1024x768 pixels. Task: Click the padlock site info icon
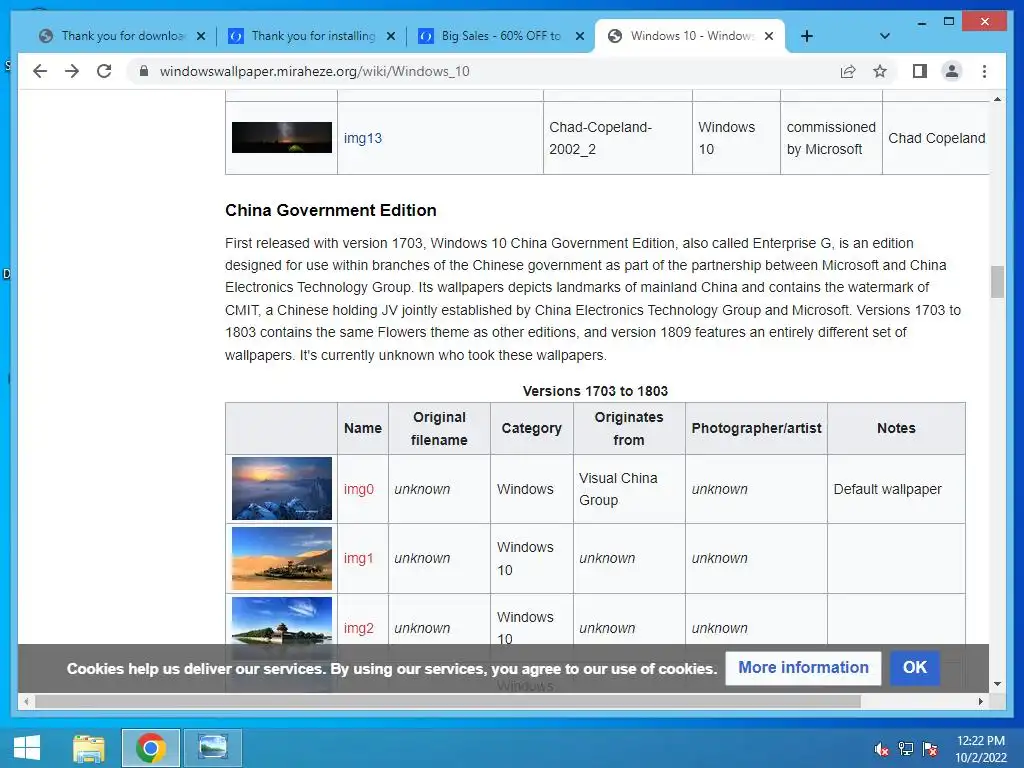144,71
